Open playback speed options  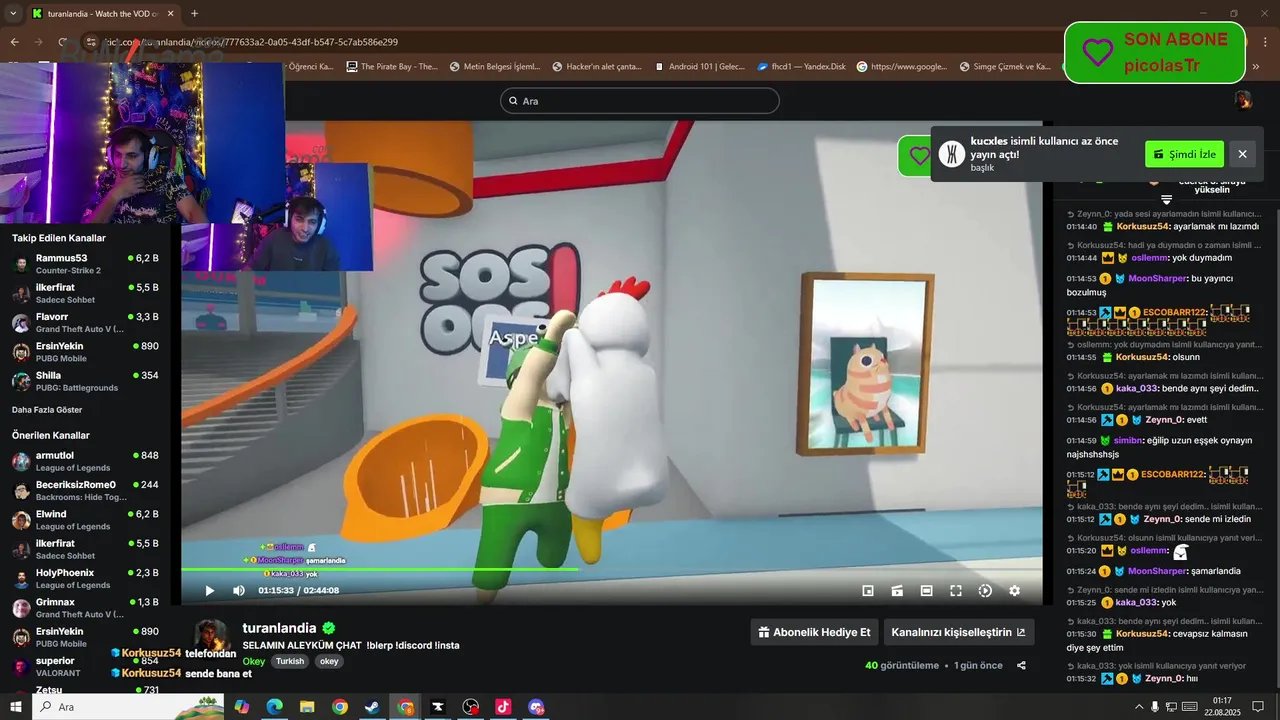coord(985,591)
